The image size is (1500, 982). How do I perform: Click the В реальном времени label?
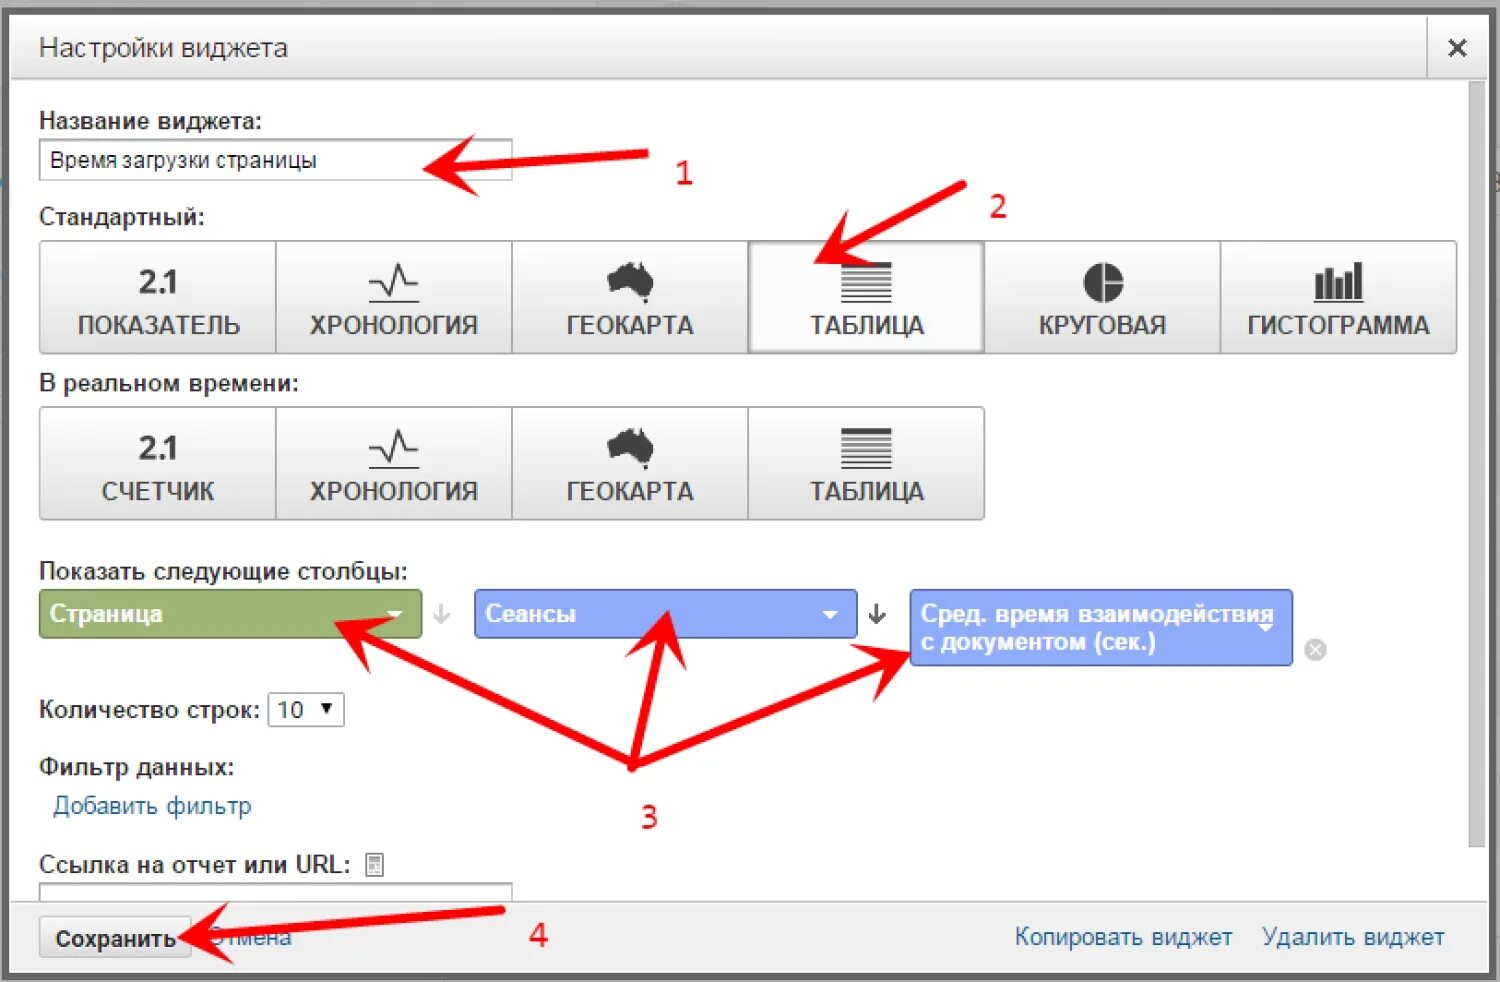tap(168, 383)
